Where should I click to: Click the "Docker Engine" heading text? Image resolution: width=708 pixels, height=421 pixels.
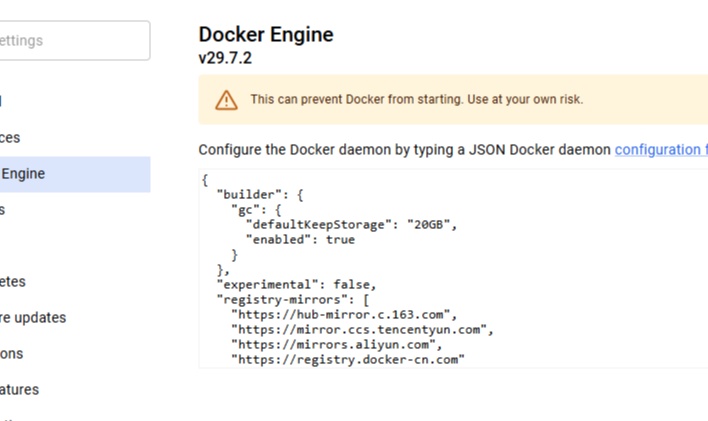click(x=266, y=34)
